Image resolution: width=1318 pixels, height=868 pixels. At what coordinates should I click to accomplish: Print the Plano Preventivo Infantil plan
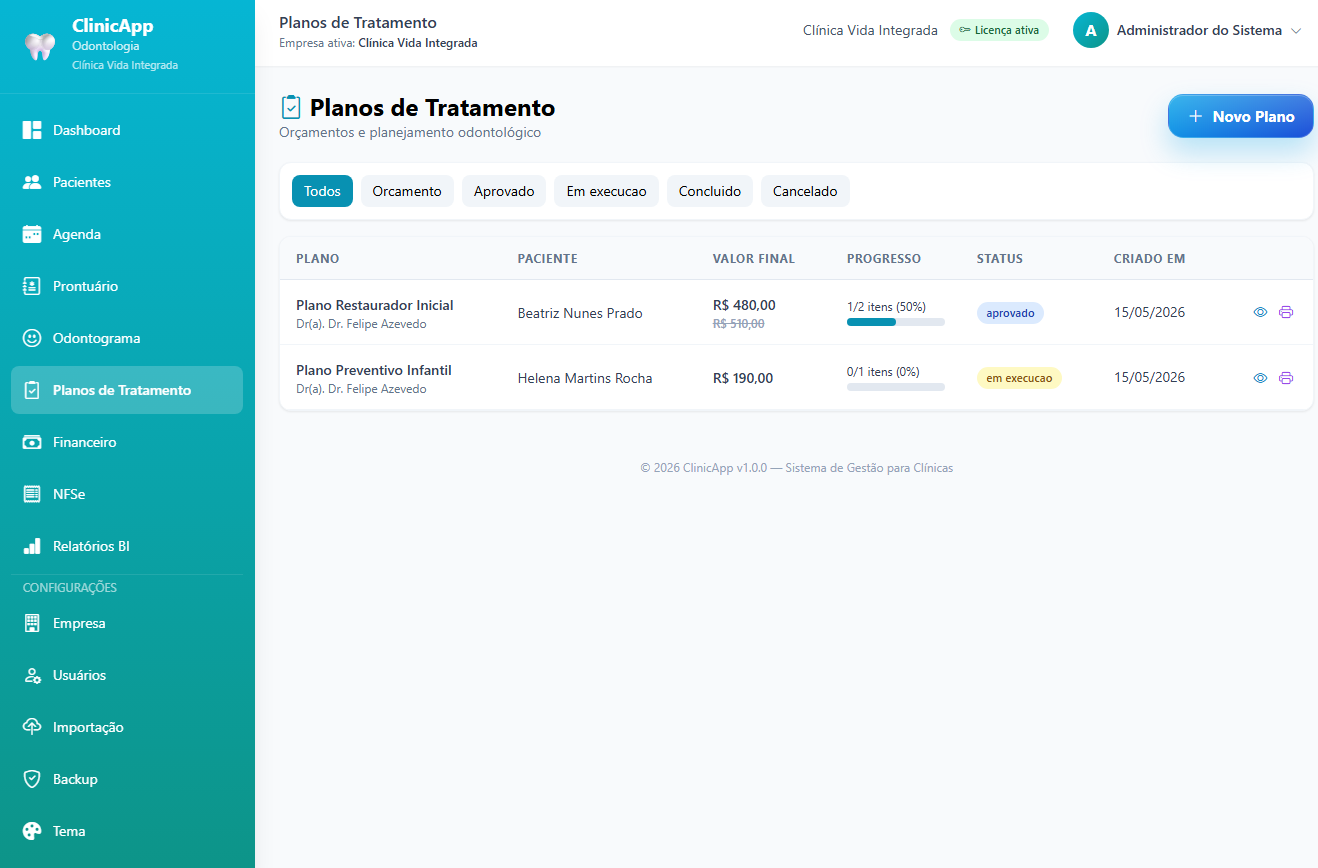1286,378
